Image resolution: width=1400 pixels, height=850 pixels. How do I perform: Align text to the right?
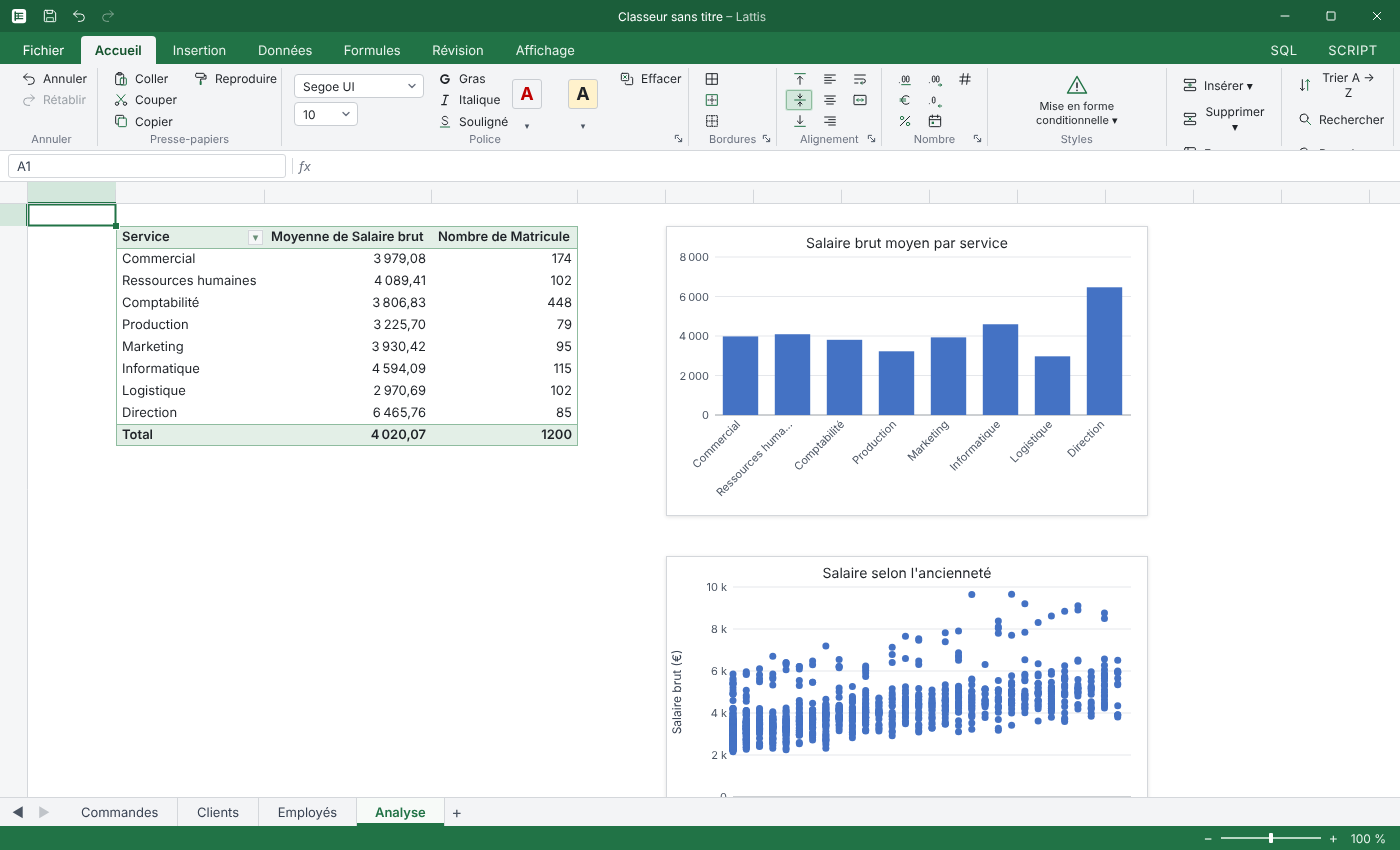point(830,121)
